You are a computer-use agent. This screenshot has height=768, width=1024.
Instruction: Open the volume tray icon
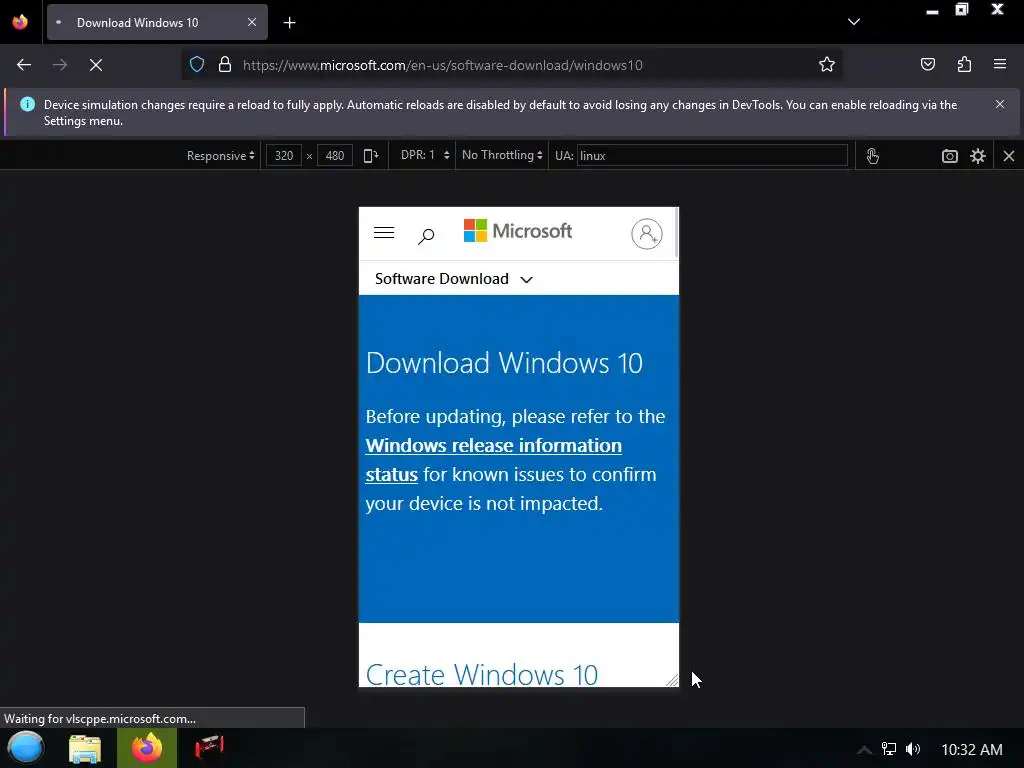[912, 749]
